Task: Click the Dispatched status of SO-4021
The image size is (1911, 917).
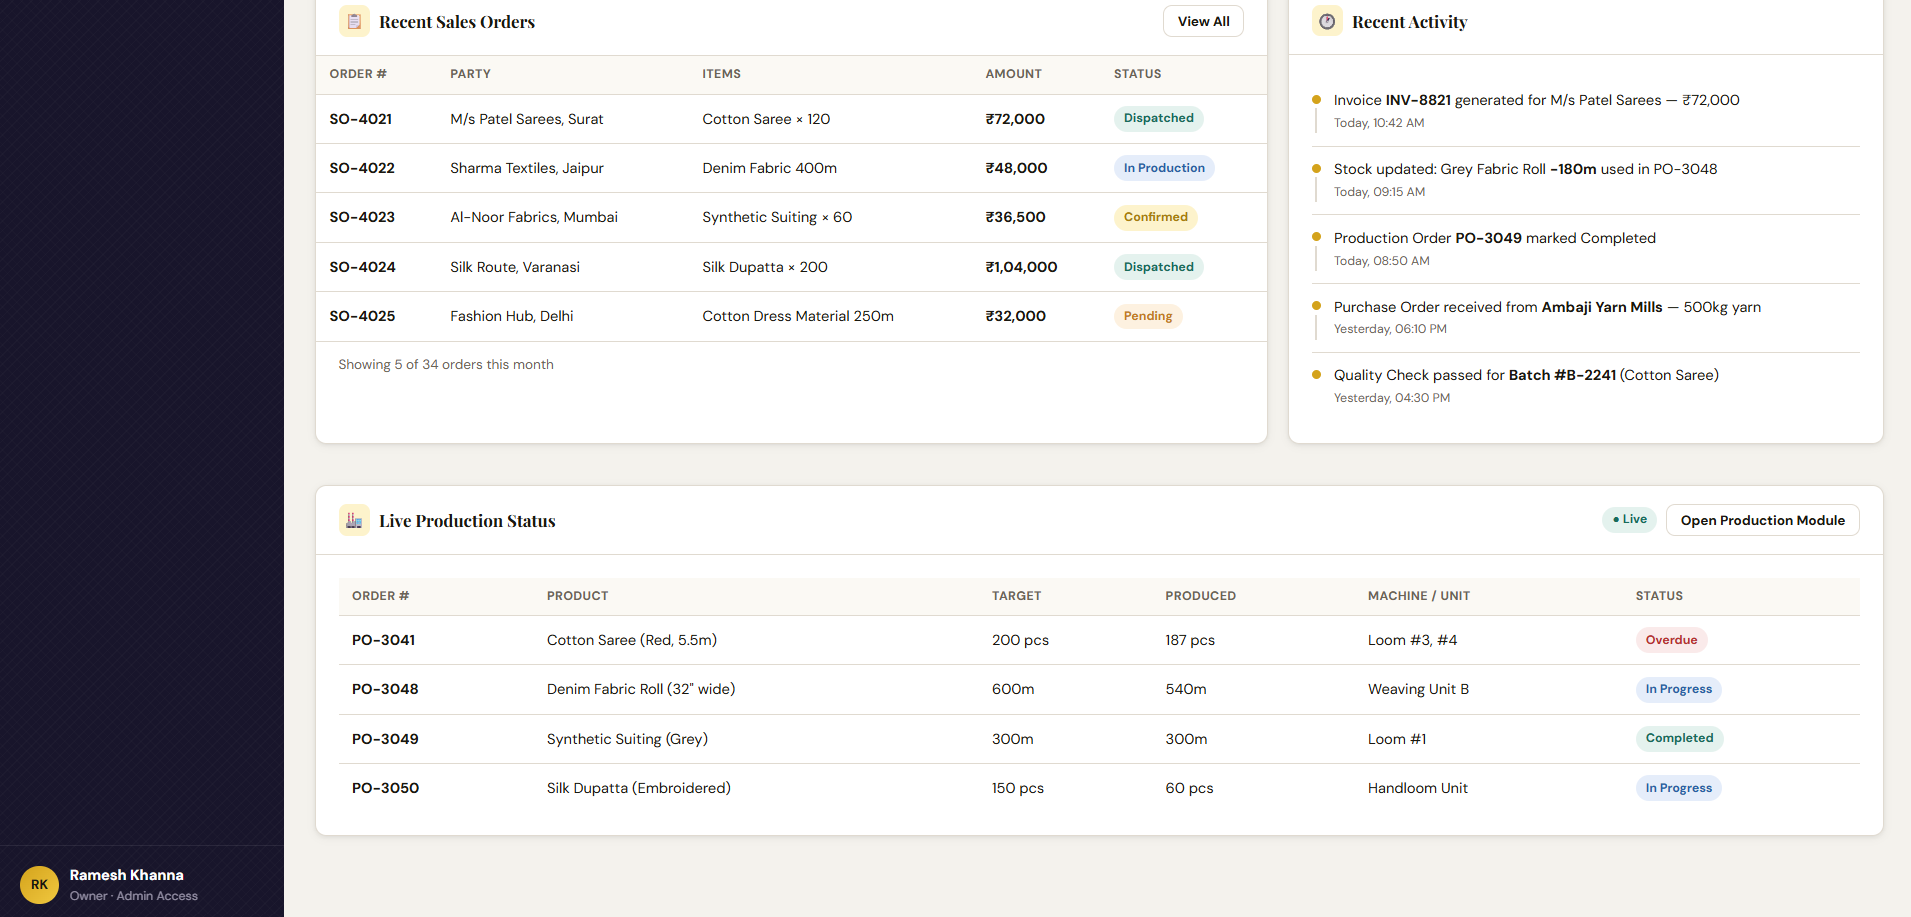Action: pos(1158,118)
